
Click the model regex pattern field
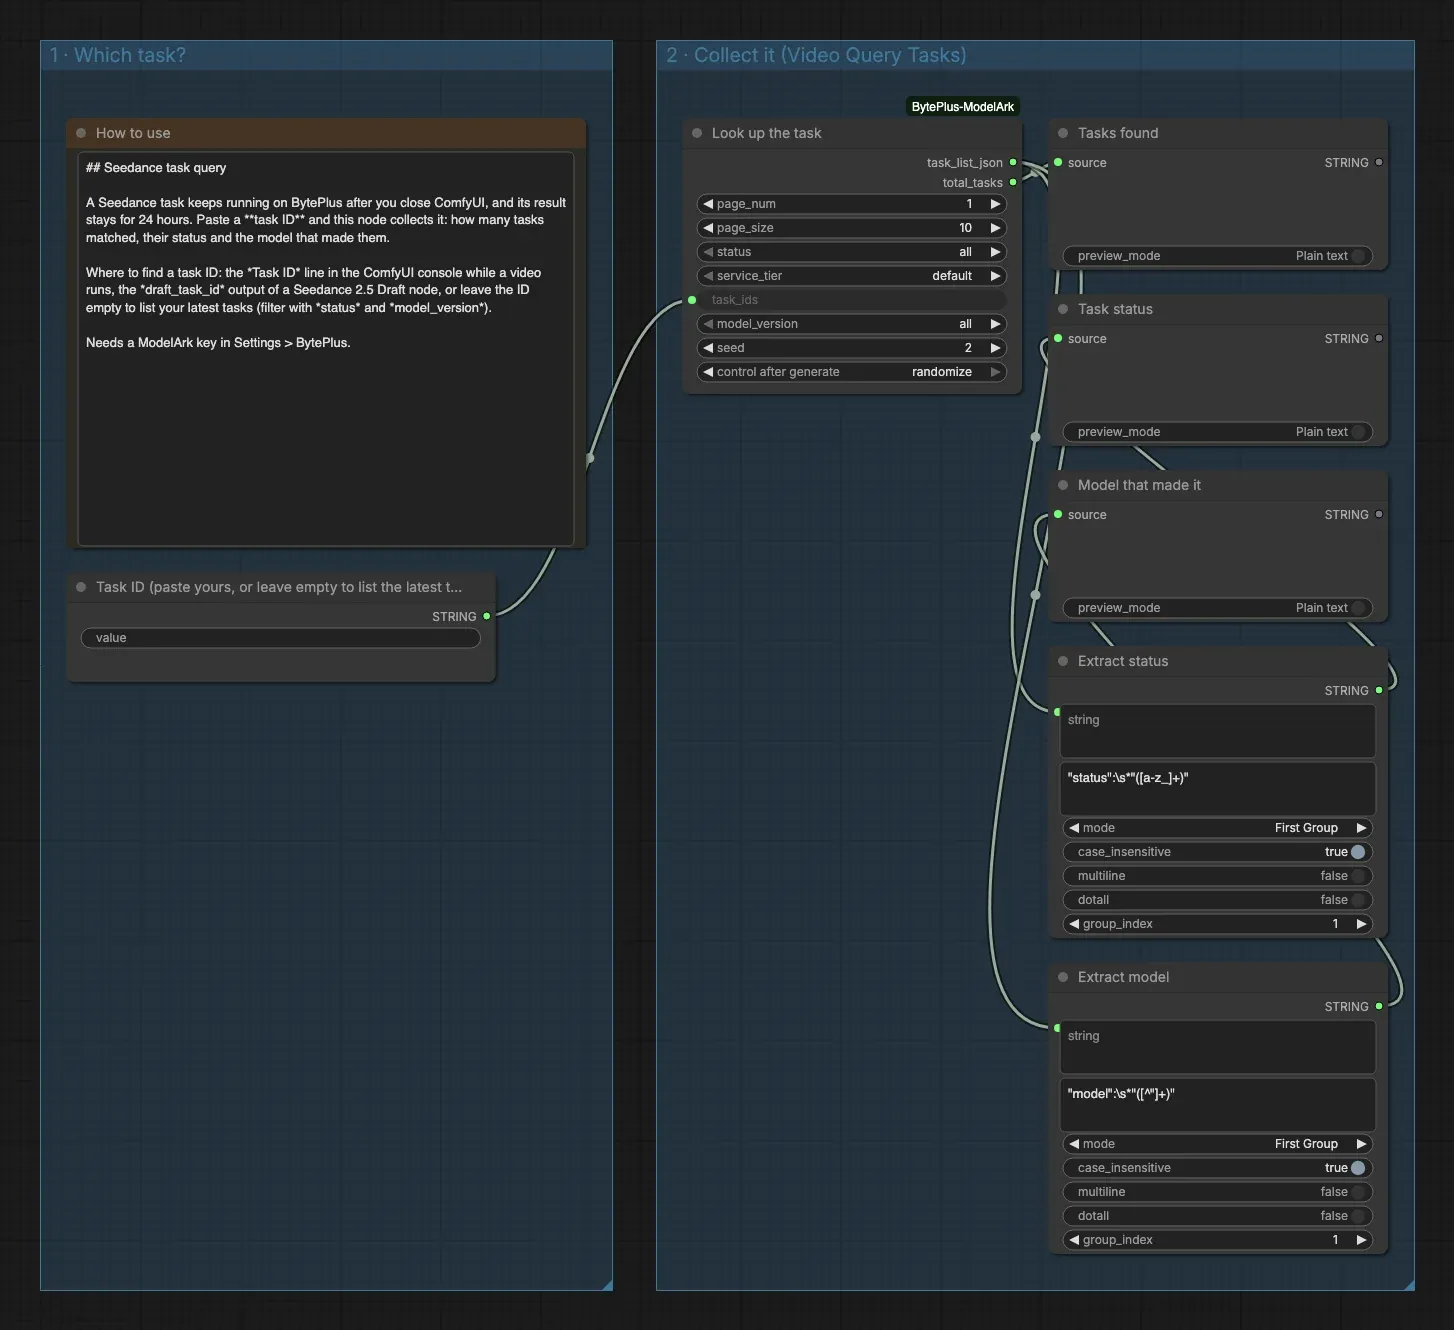coord(1217,1104)
